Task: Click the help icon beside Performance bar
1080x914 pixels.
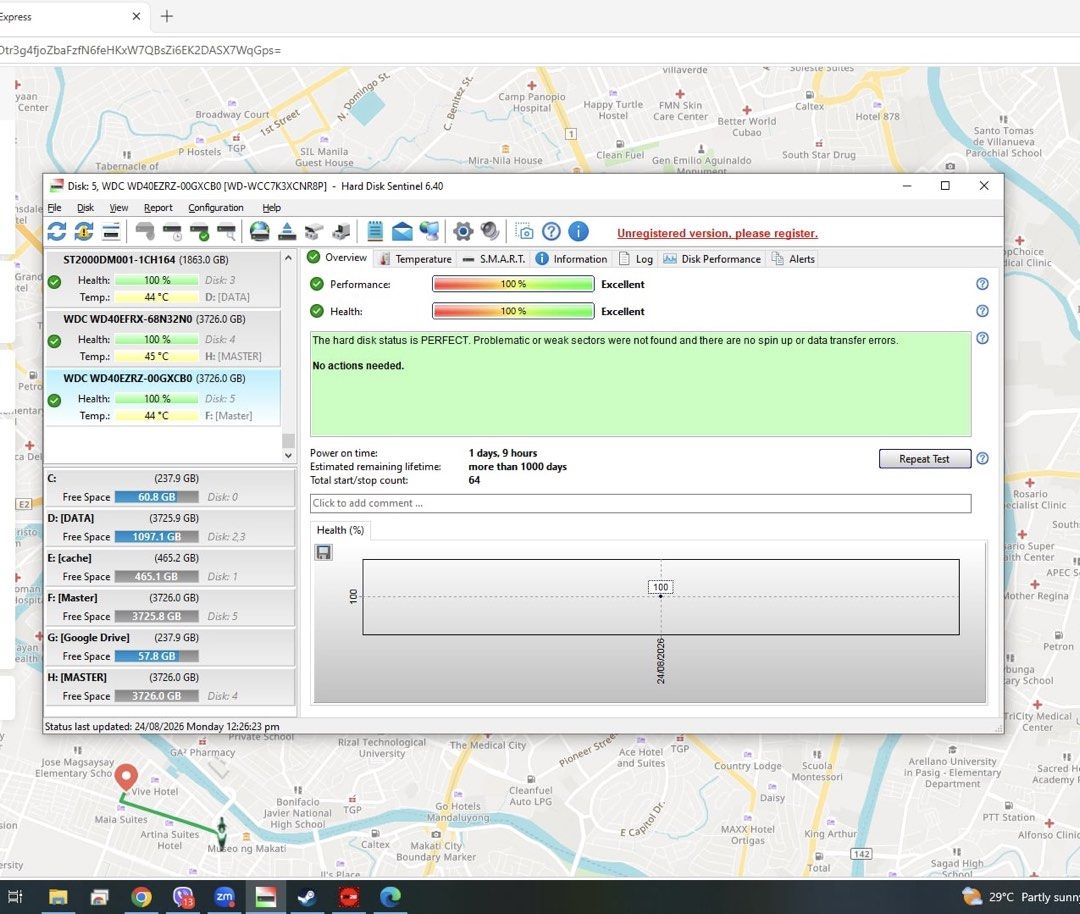Action: click(x=982, y=284)
